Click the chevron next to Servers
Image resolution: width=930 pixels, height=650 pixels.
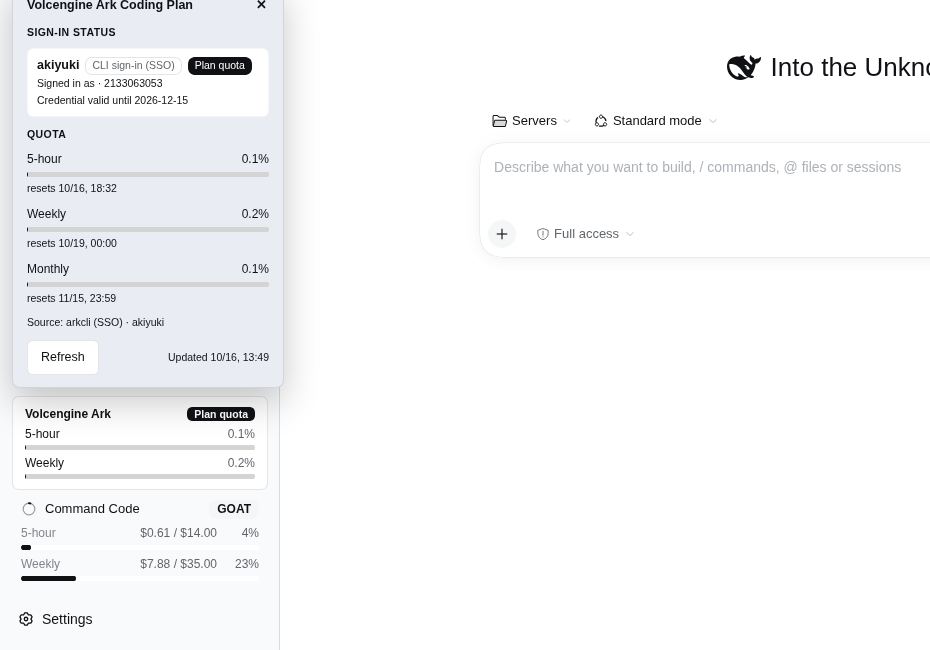pyautogui.click(x=567, y=121)
